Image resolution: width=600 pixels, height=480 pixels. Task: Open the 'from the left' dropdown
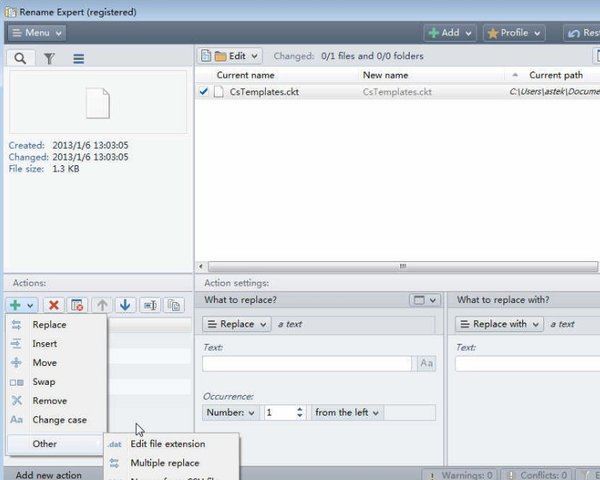347,412
